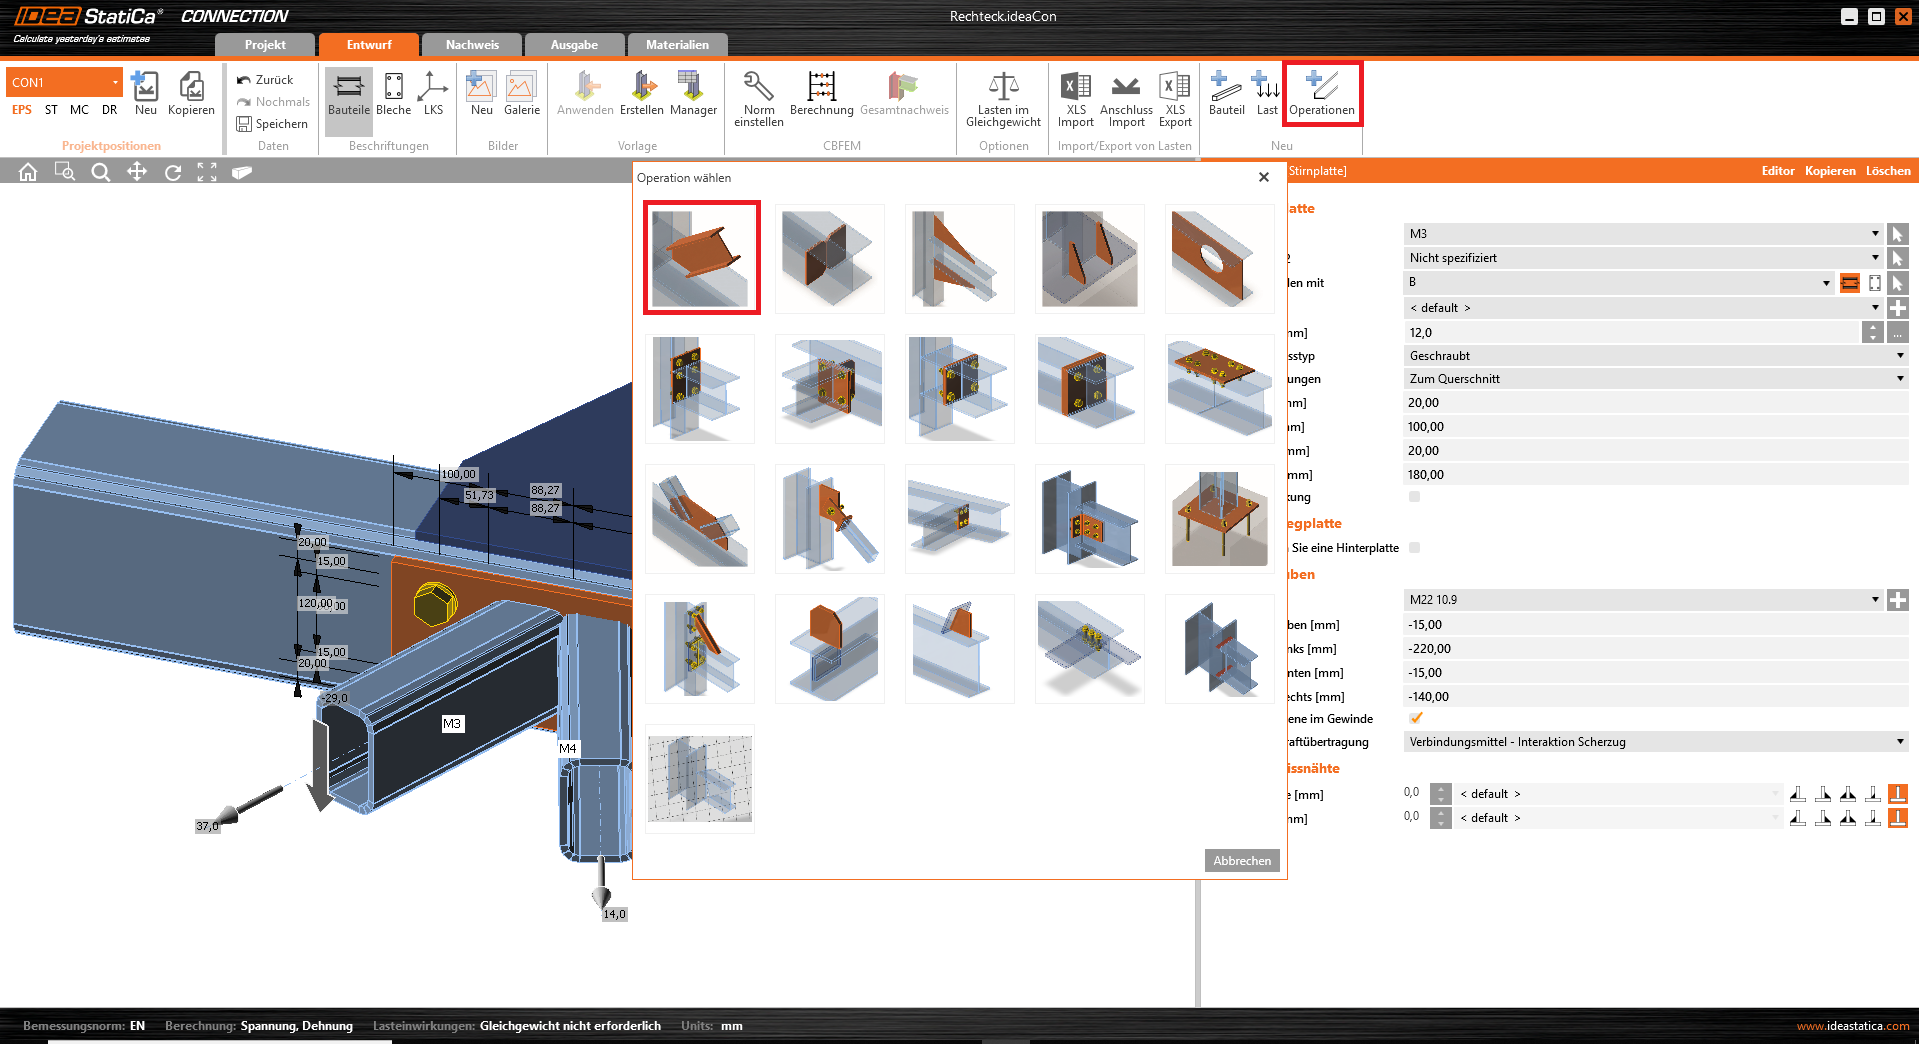
Task: Click the Löschen link in the panel header
Action: click(x=1887, y=171)
